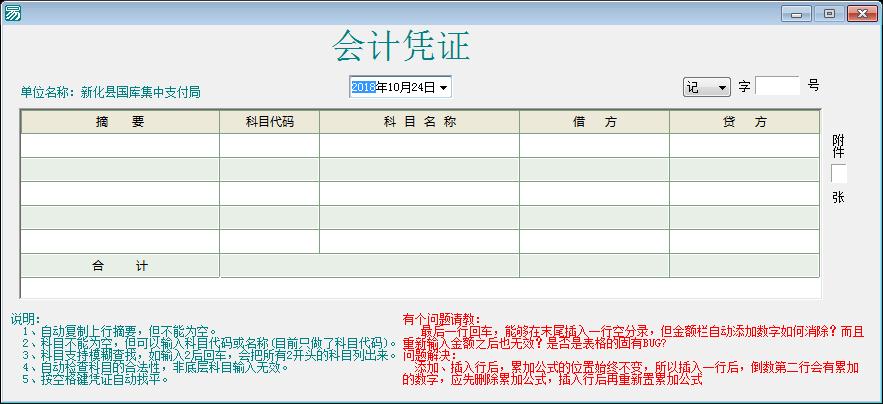
Task: Click the 摘要 column header
Action: click(x=120, y=122)
